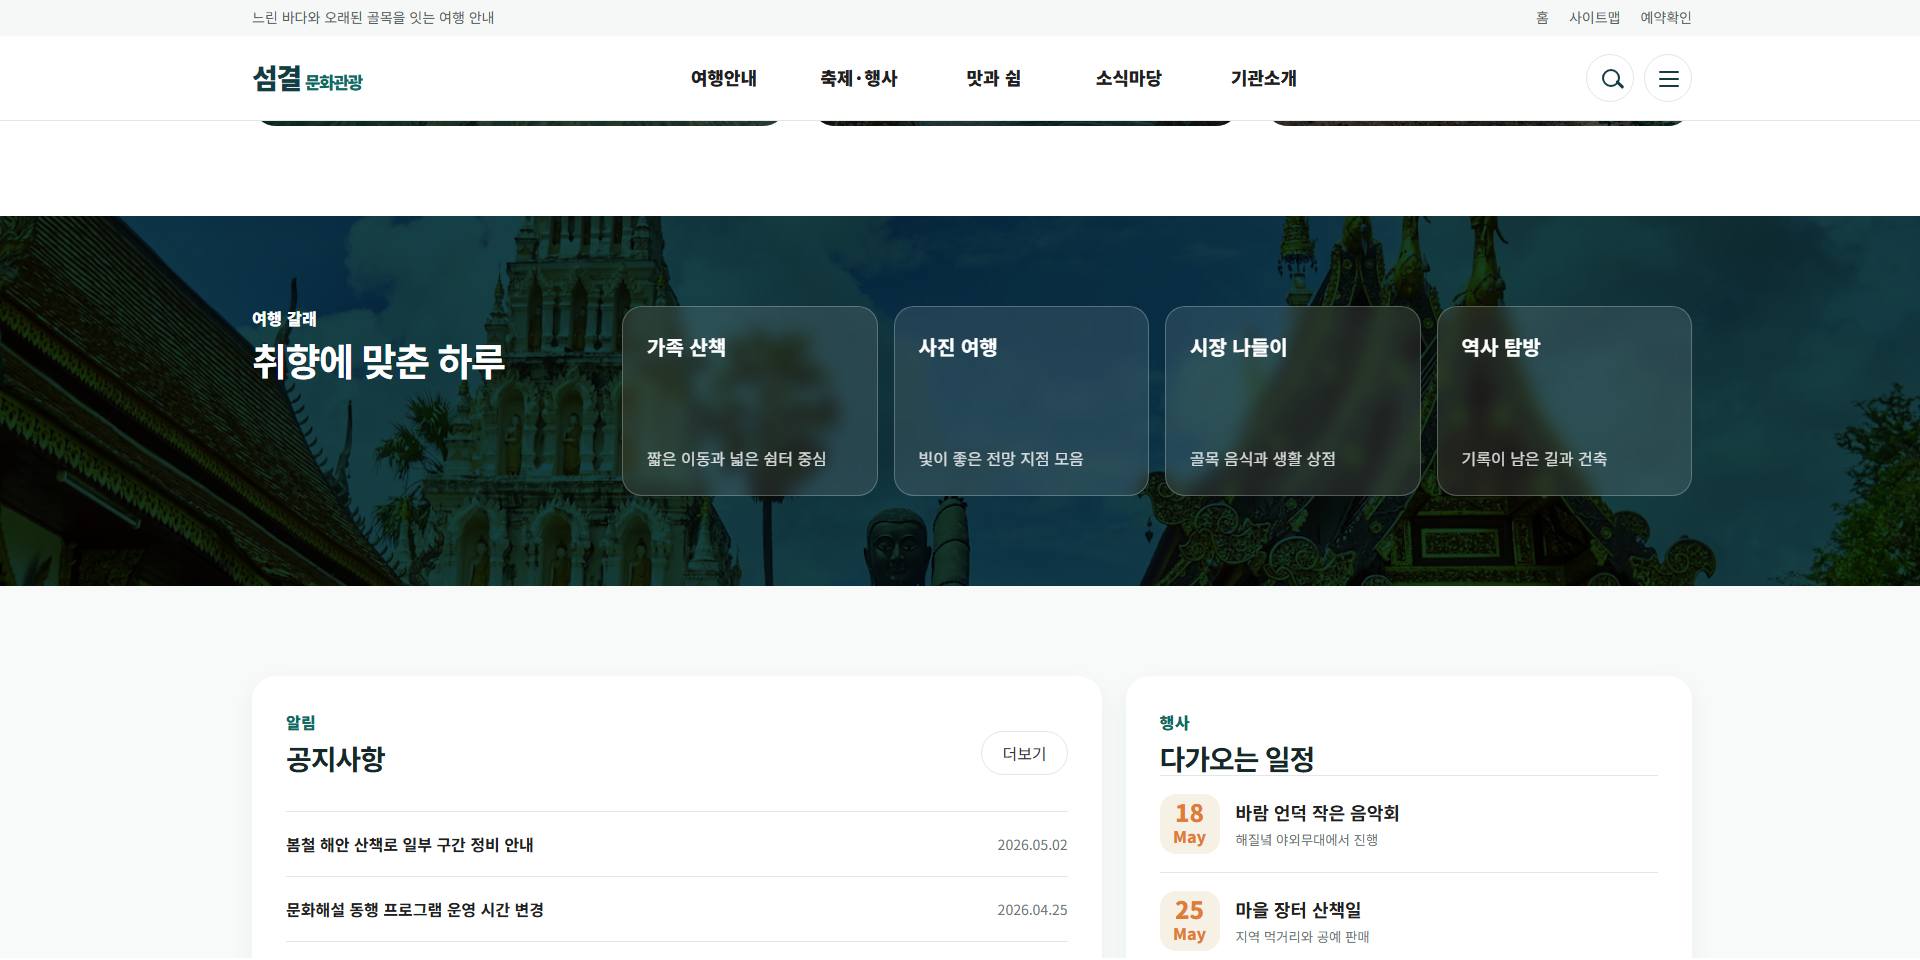Viewport: 1920px width, 960px height.
Task: Select the 시장 나들이 card
Action: tap(1293, 401)
